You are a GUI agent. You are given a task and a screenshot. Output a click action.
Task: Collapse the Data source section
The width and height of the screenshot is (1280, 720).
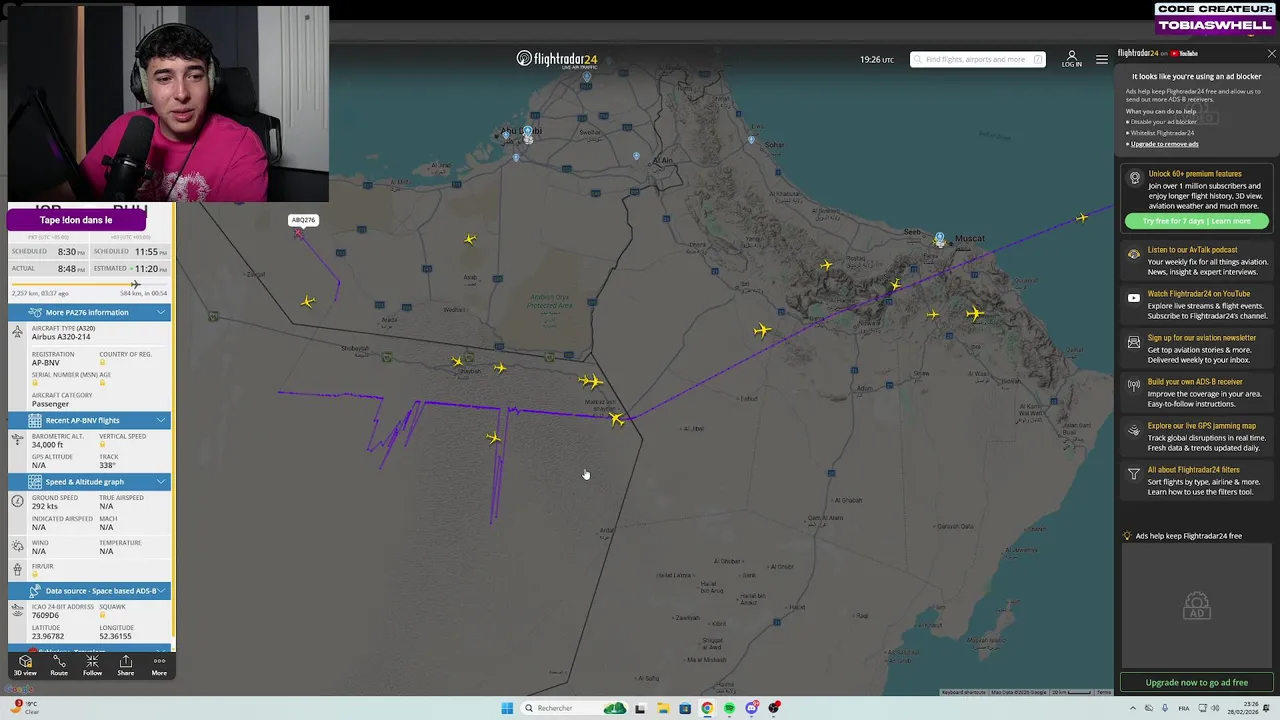pos(90,591)
